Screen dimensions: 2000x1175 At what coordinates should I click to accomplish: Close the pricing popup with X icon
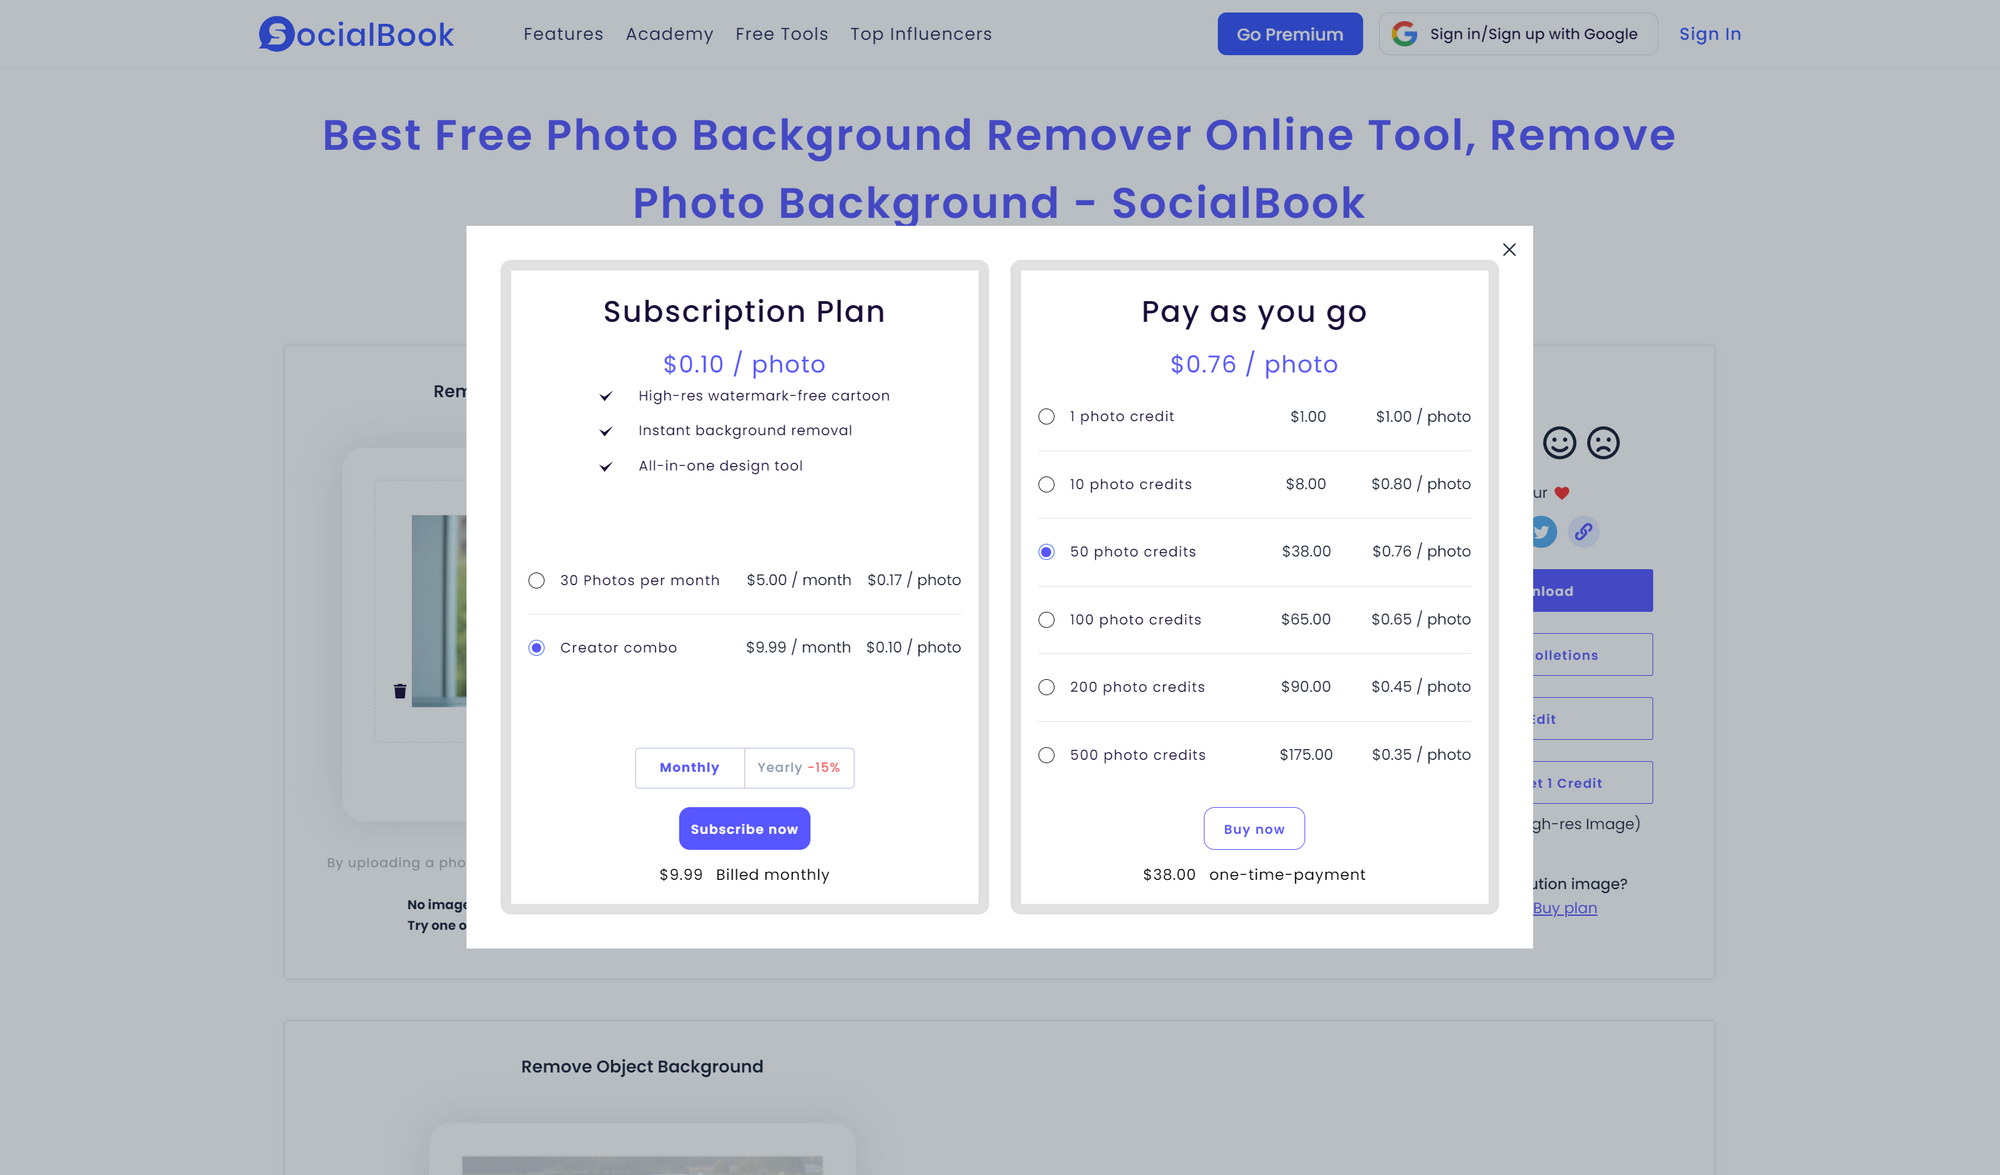tap(1509, 250)
